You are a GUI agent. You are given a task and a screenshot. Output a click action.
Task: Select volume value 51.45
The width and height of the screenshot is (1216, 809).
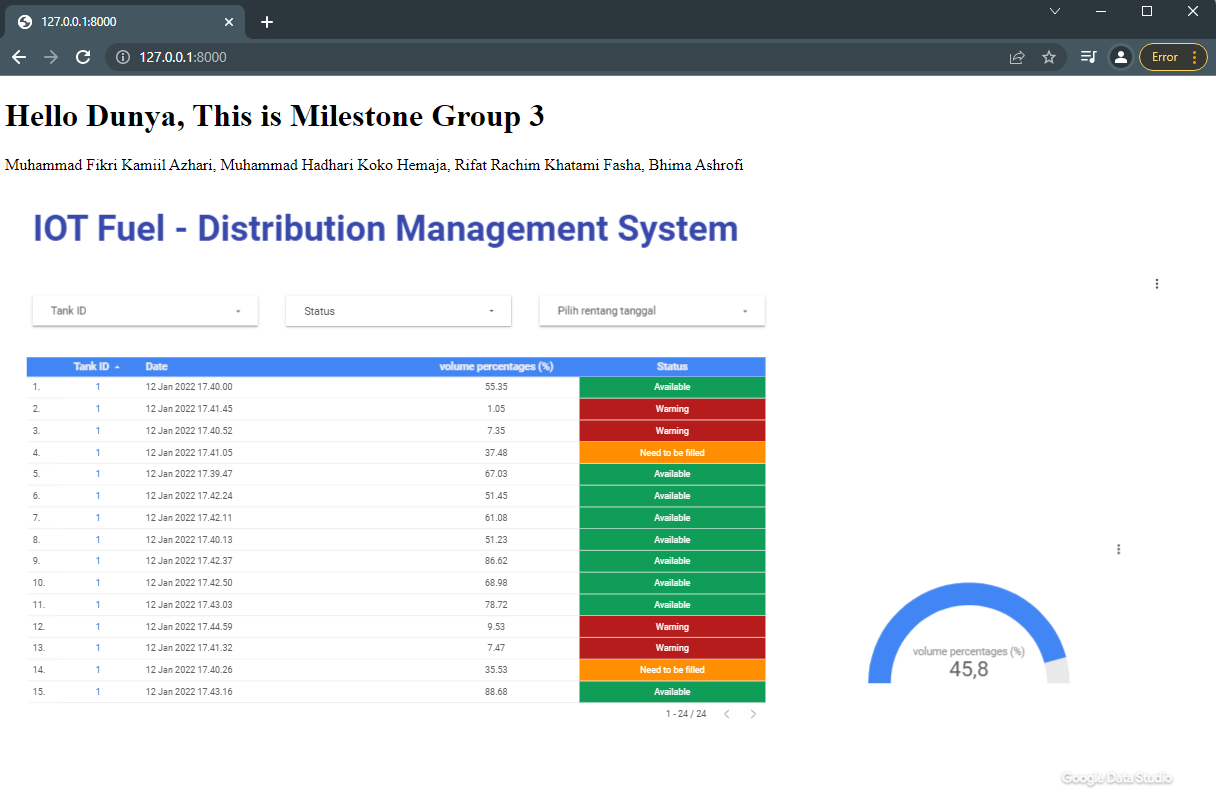pos(496,496)
